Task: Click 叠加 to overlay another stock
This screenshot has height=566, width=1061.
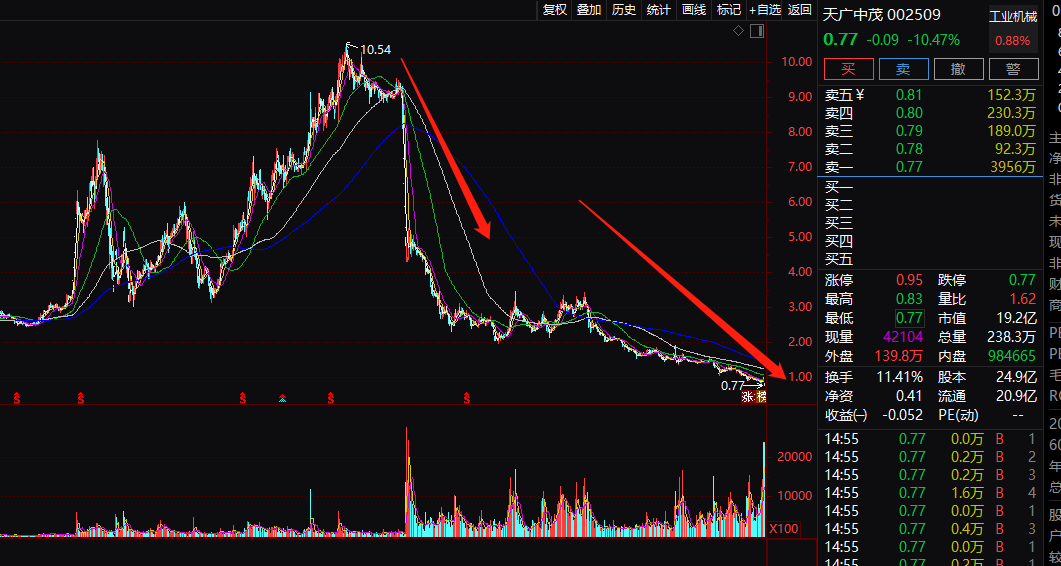Action: pos(589,10)
